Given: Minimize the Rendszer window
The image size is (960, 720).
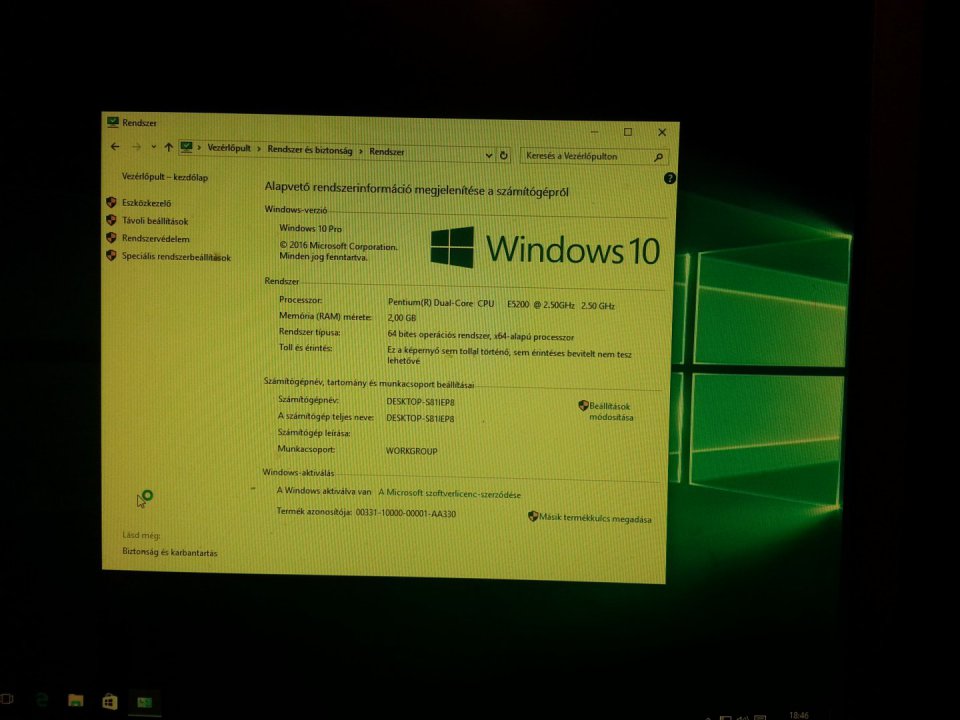Looking at the screenshot, I should click(x=595, y=131).
